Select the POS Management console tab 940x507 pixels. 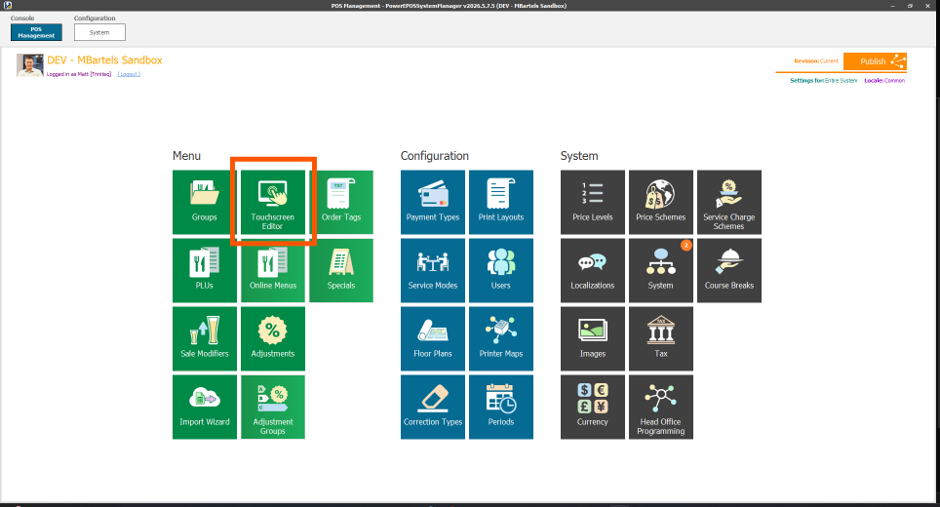click(37, 32)
